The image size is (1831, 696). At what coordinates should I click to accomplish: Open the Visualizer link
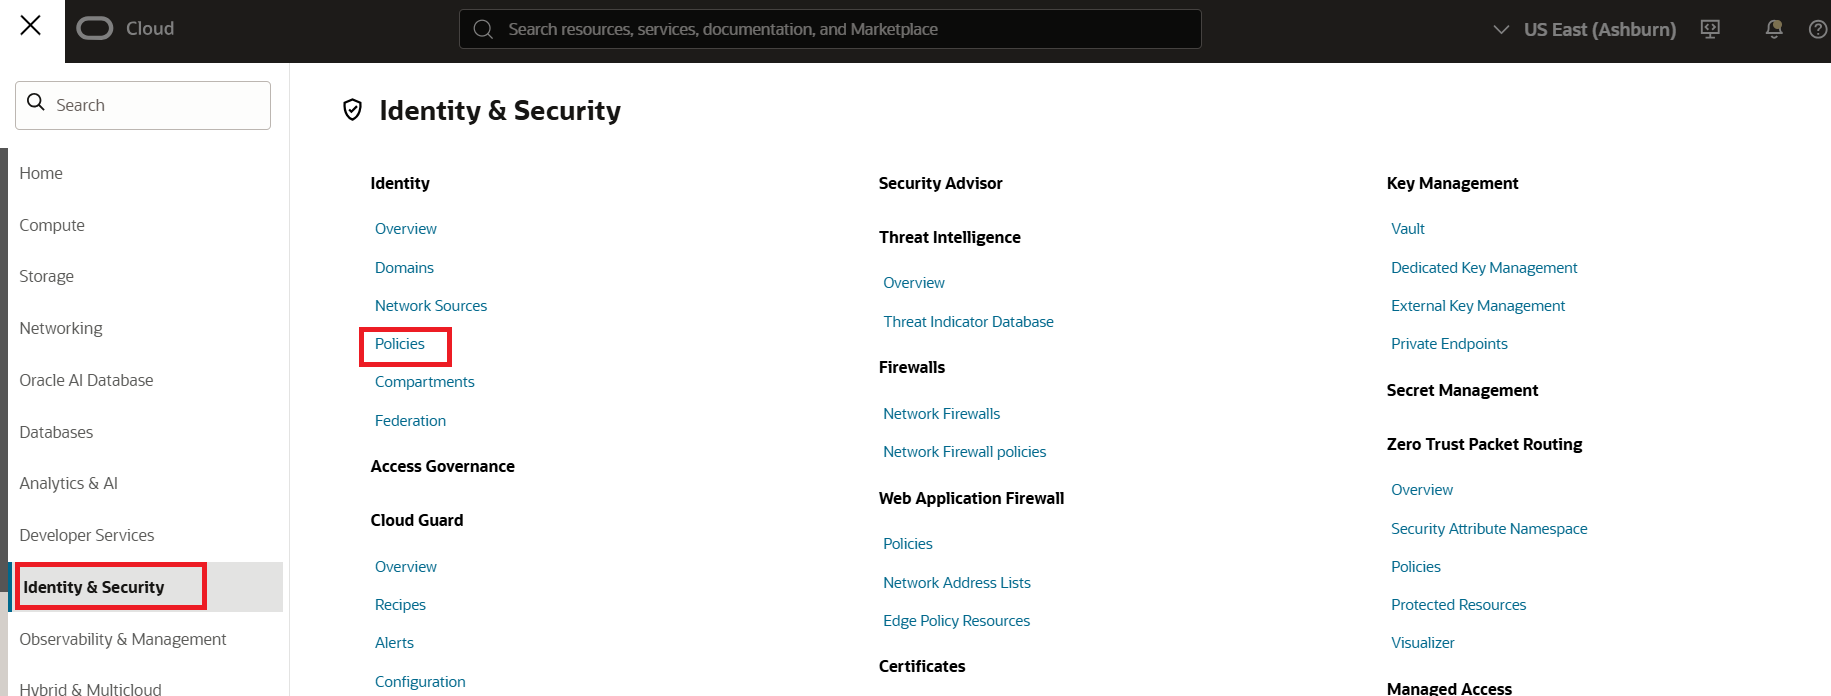[1423, 643]
